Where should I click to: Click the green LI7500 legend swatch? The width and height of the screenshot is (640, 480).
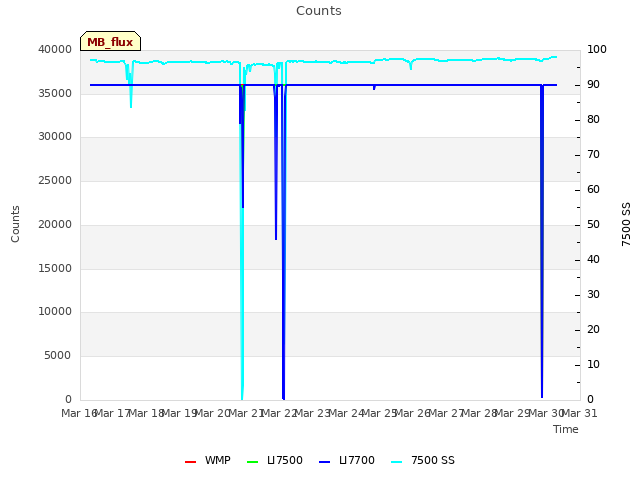(x=253, y=462)
